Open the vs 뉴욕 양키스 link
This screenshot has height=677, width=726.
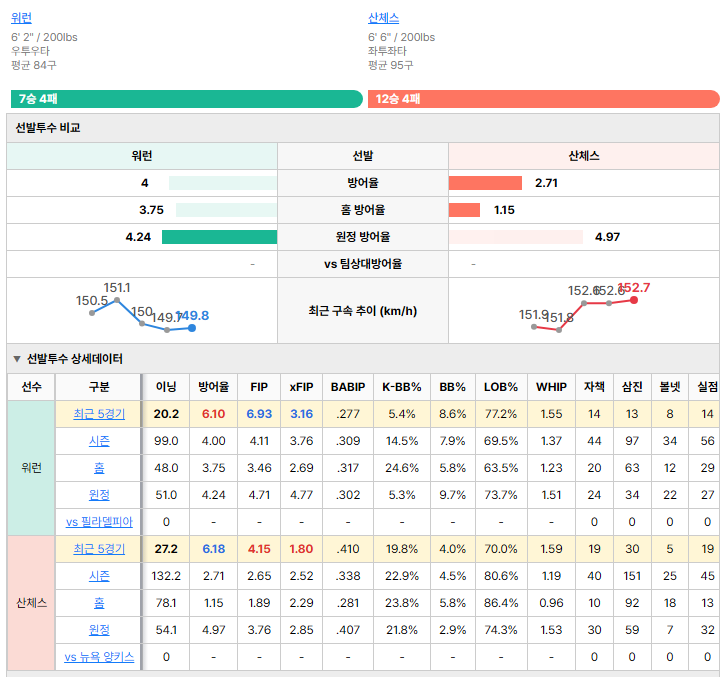tap(99, 657)
